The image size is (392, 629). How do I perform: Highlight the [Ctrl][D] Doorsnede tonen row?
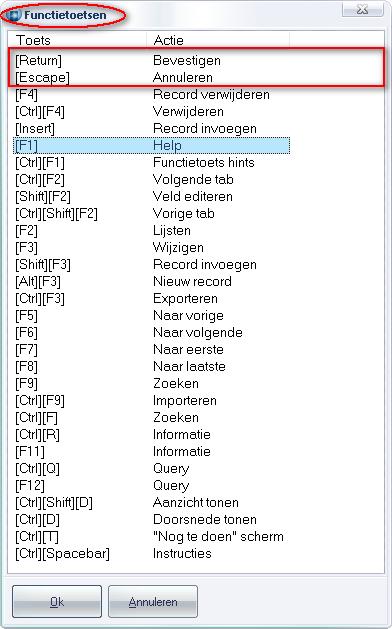click(152, 519)
